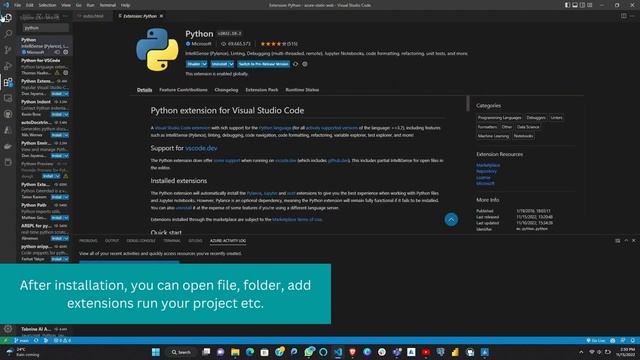Click Disable button for Python extension
This screenshot has width=640, height=360.
tap(194, 64)
